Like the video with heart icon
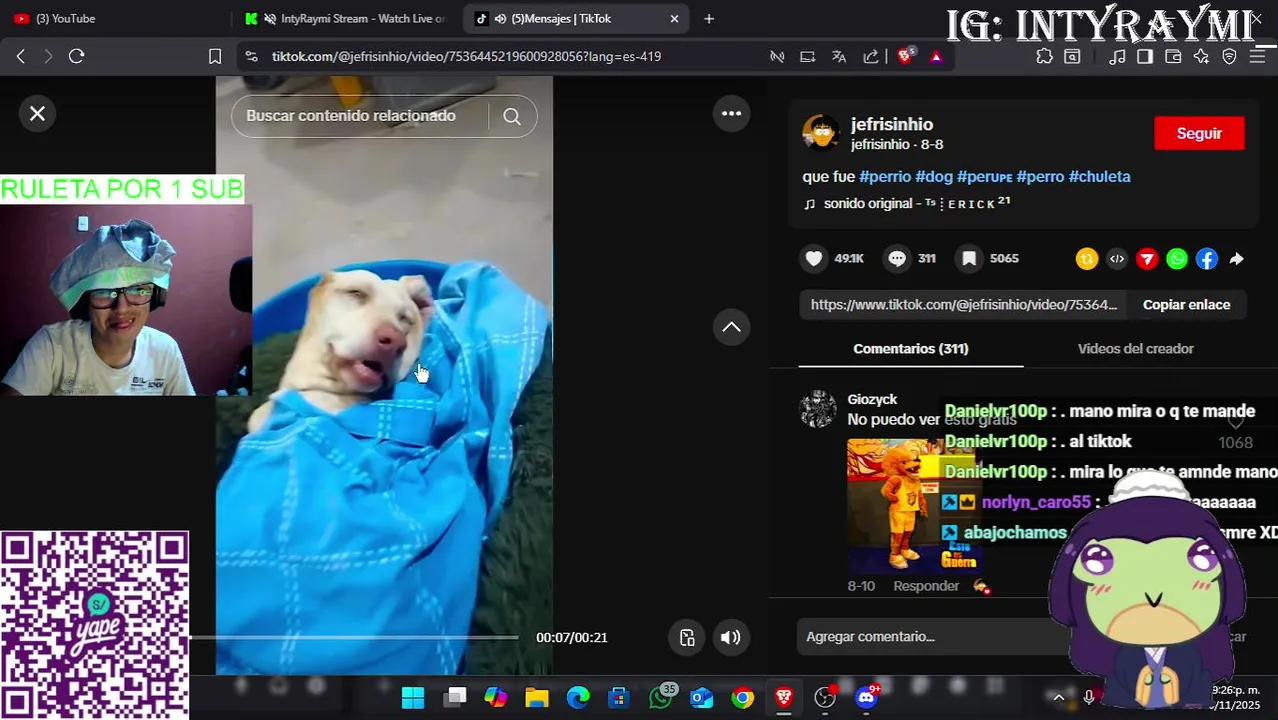The height and width of the screenshot is (720, 1278). pos(814,259)
